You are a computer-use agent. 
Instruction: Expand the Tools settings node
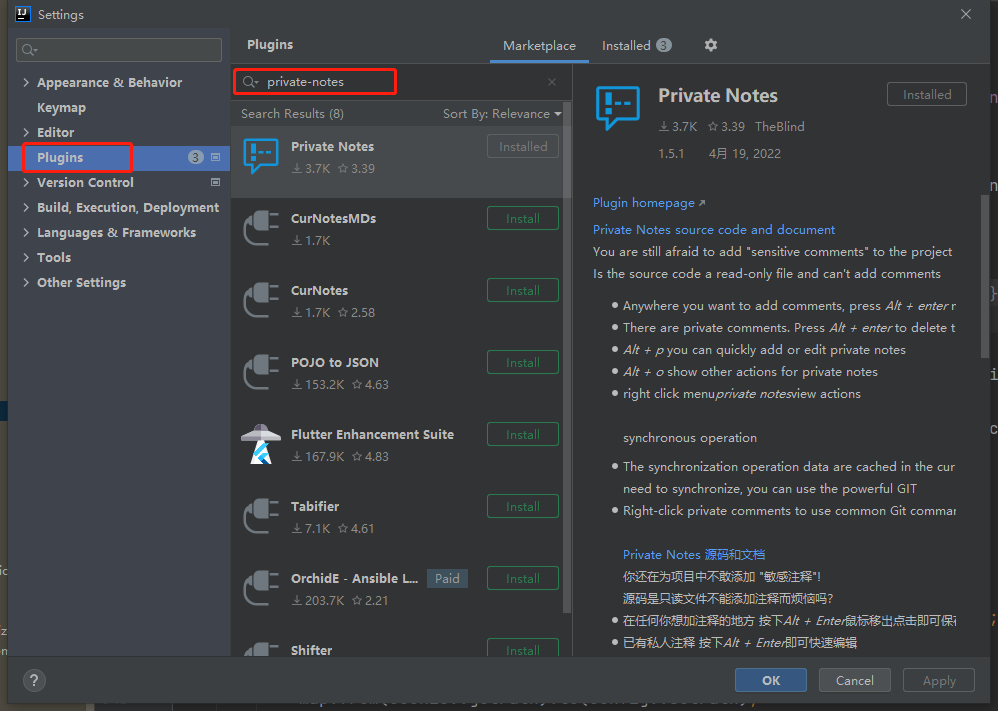pyautogui.click(x=26, y=257)
